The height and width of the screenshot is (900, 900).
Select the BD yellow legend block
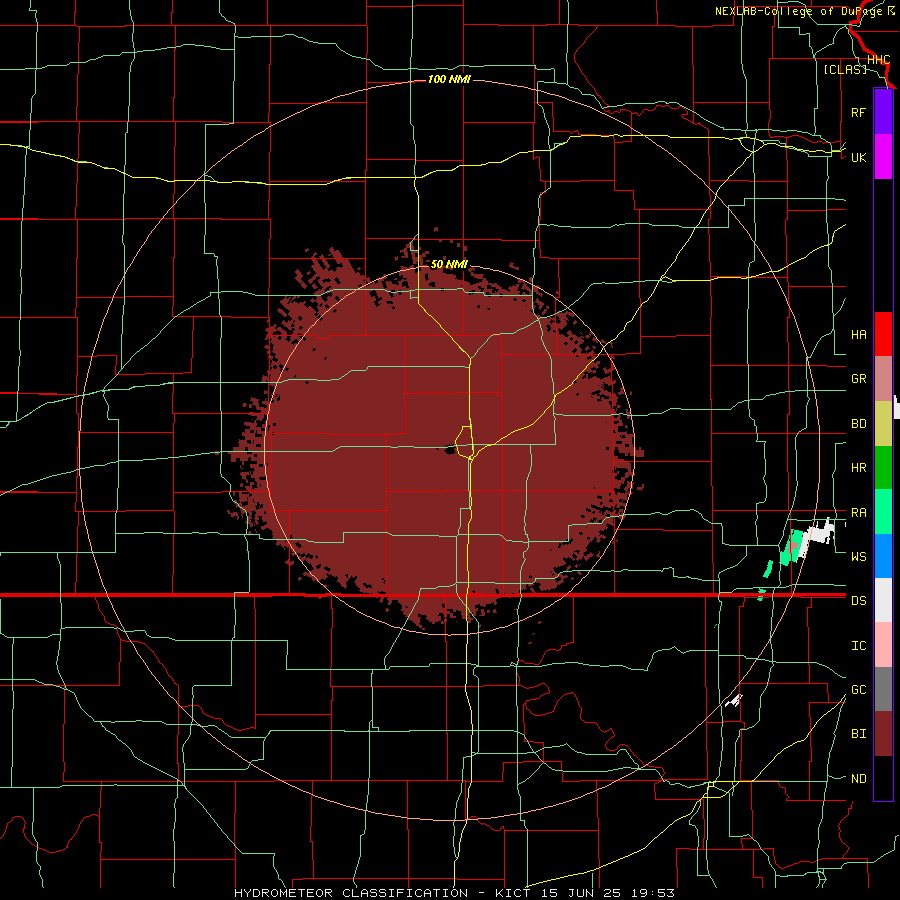click(883, 424)
